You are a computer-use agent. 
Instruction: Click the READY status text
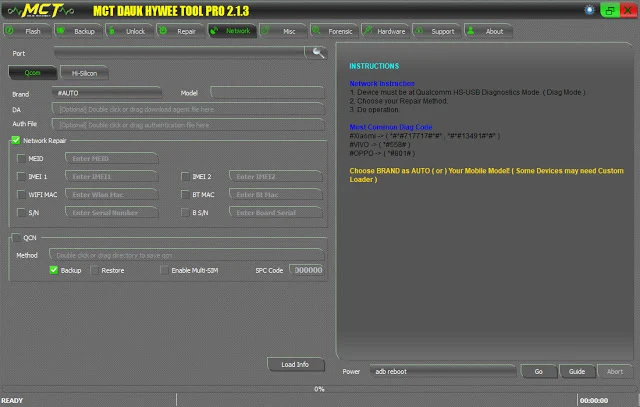(12, 400)
